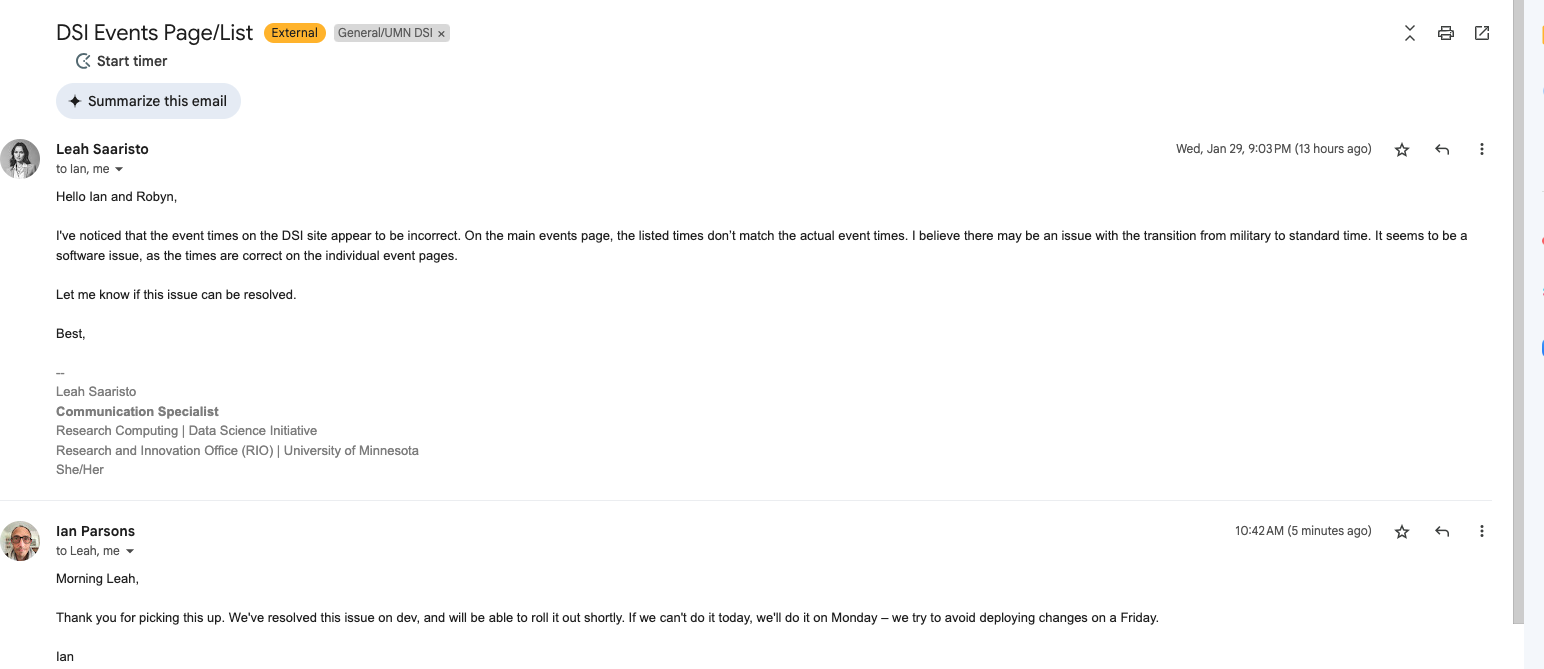Click sender name Leah Saaristo

102,149
